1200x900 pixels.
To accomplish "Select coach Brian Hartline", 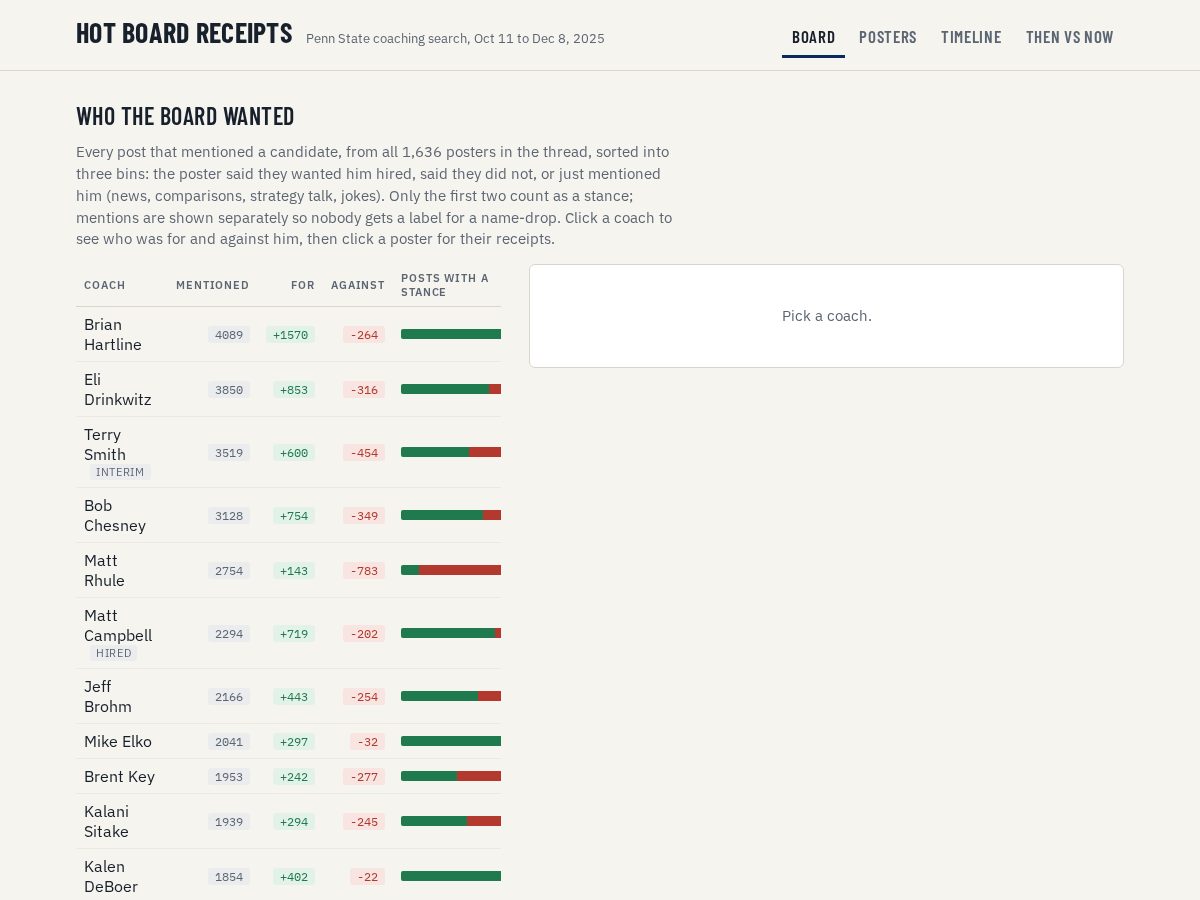I will pos(288,334).
